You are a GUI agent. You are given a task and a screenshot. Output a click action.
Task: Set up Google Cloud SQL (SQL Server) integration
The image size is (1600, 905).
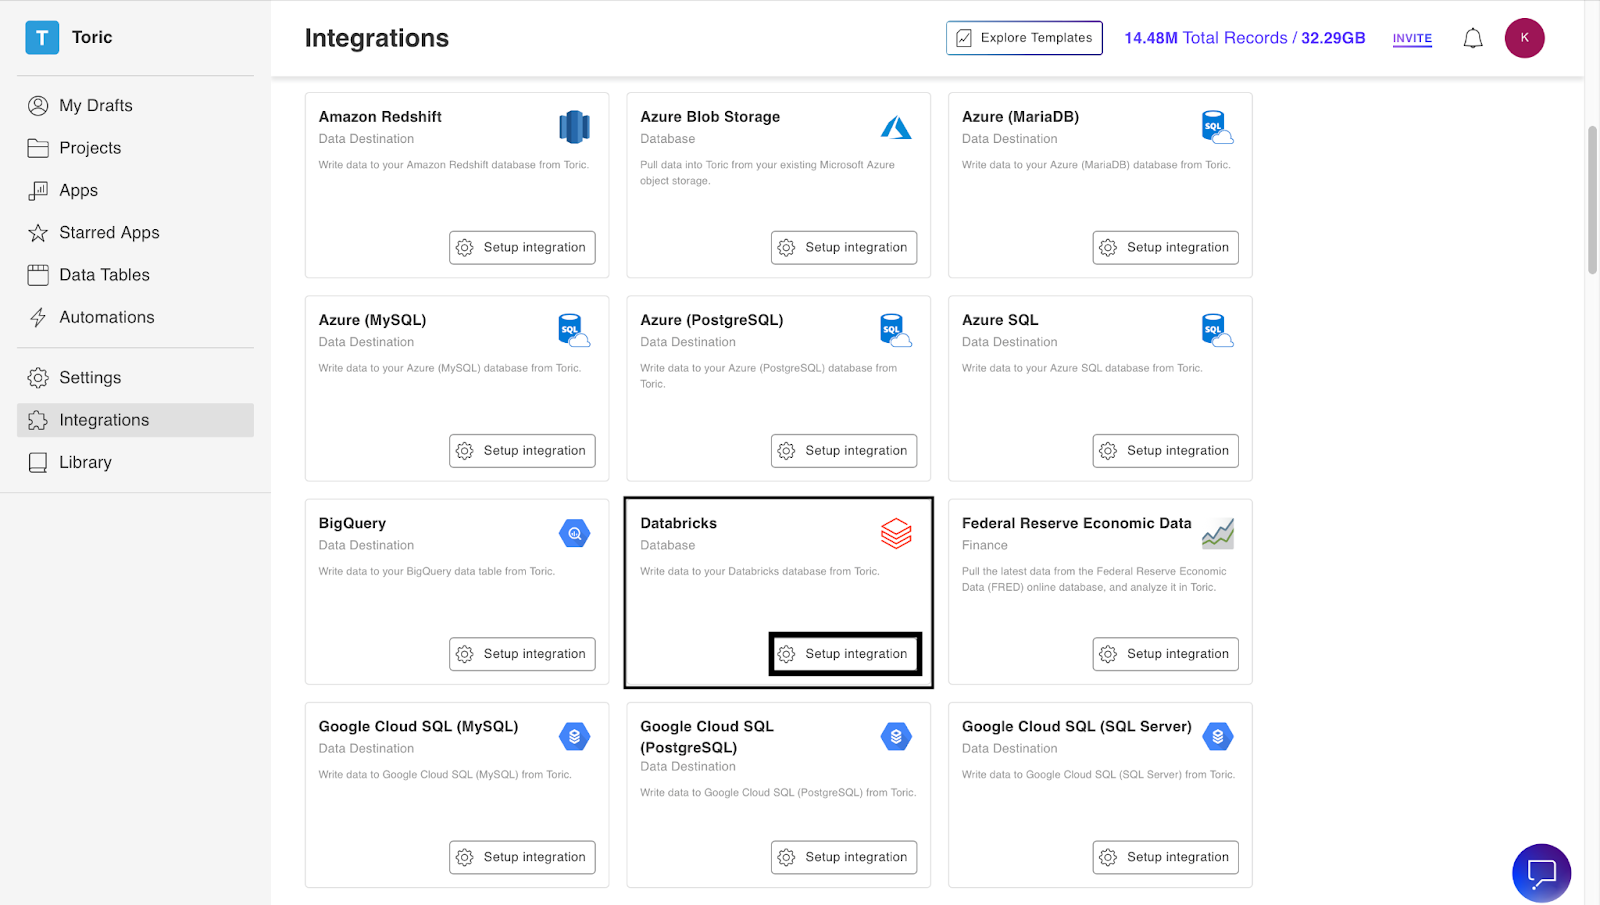coord(1165,857)
